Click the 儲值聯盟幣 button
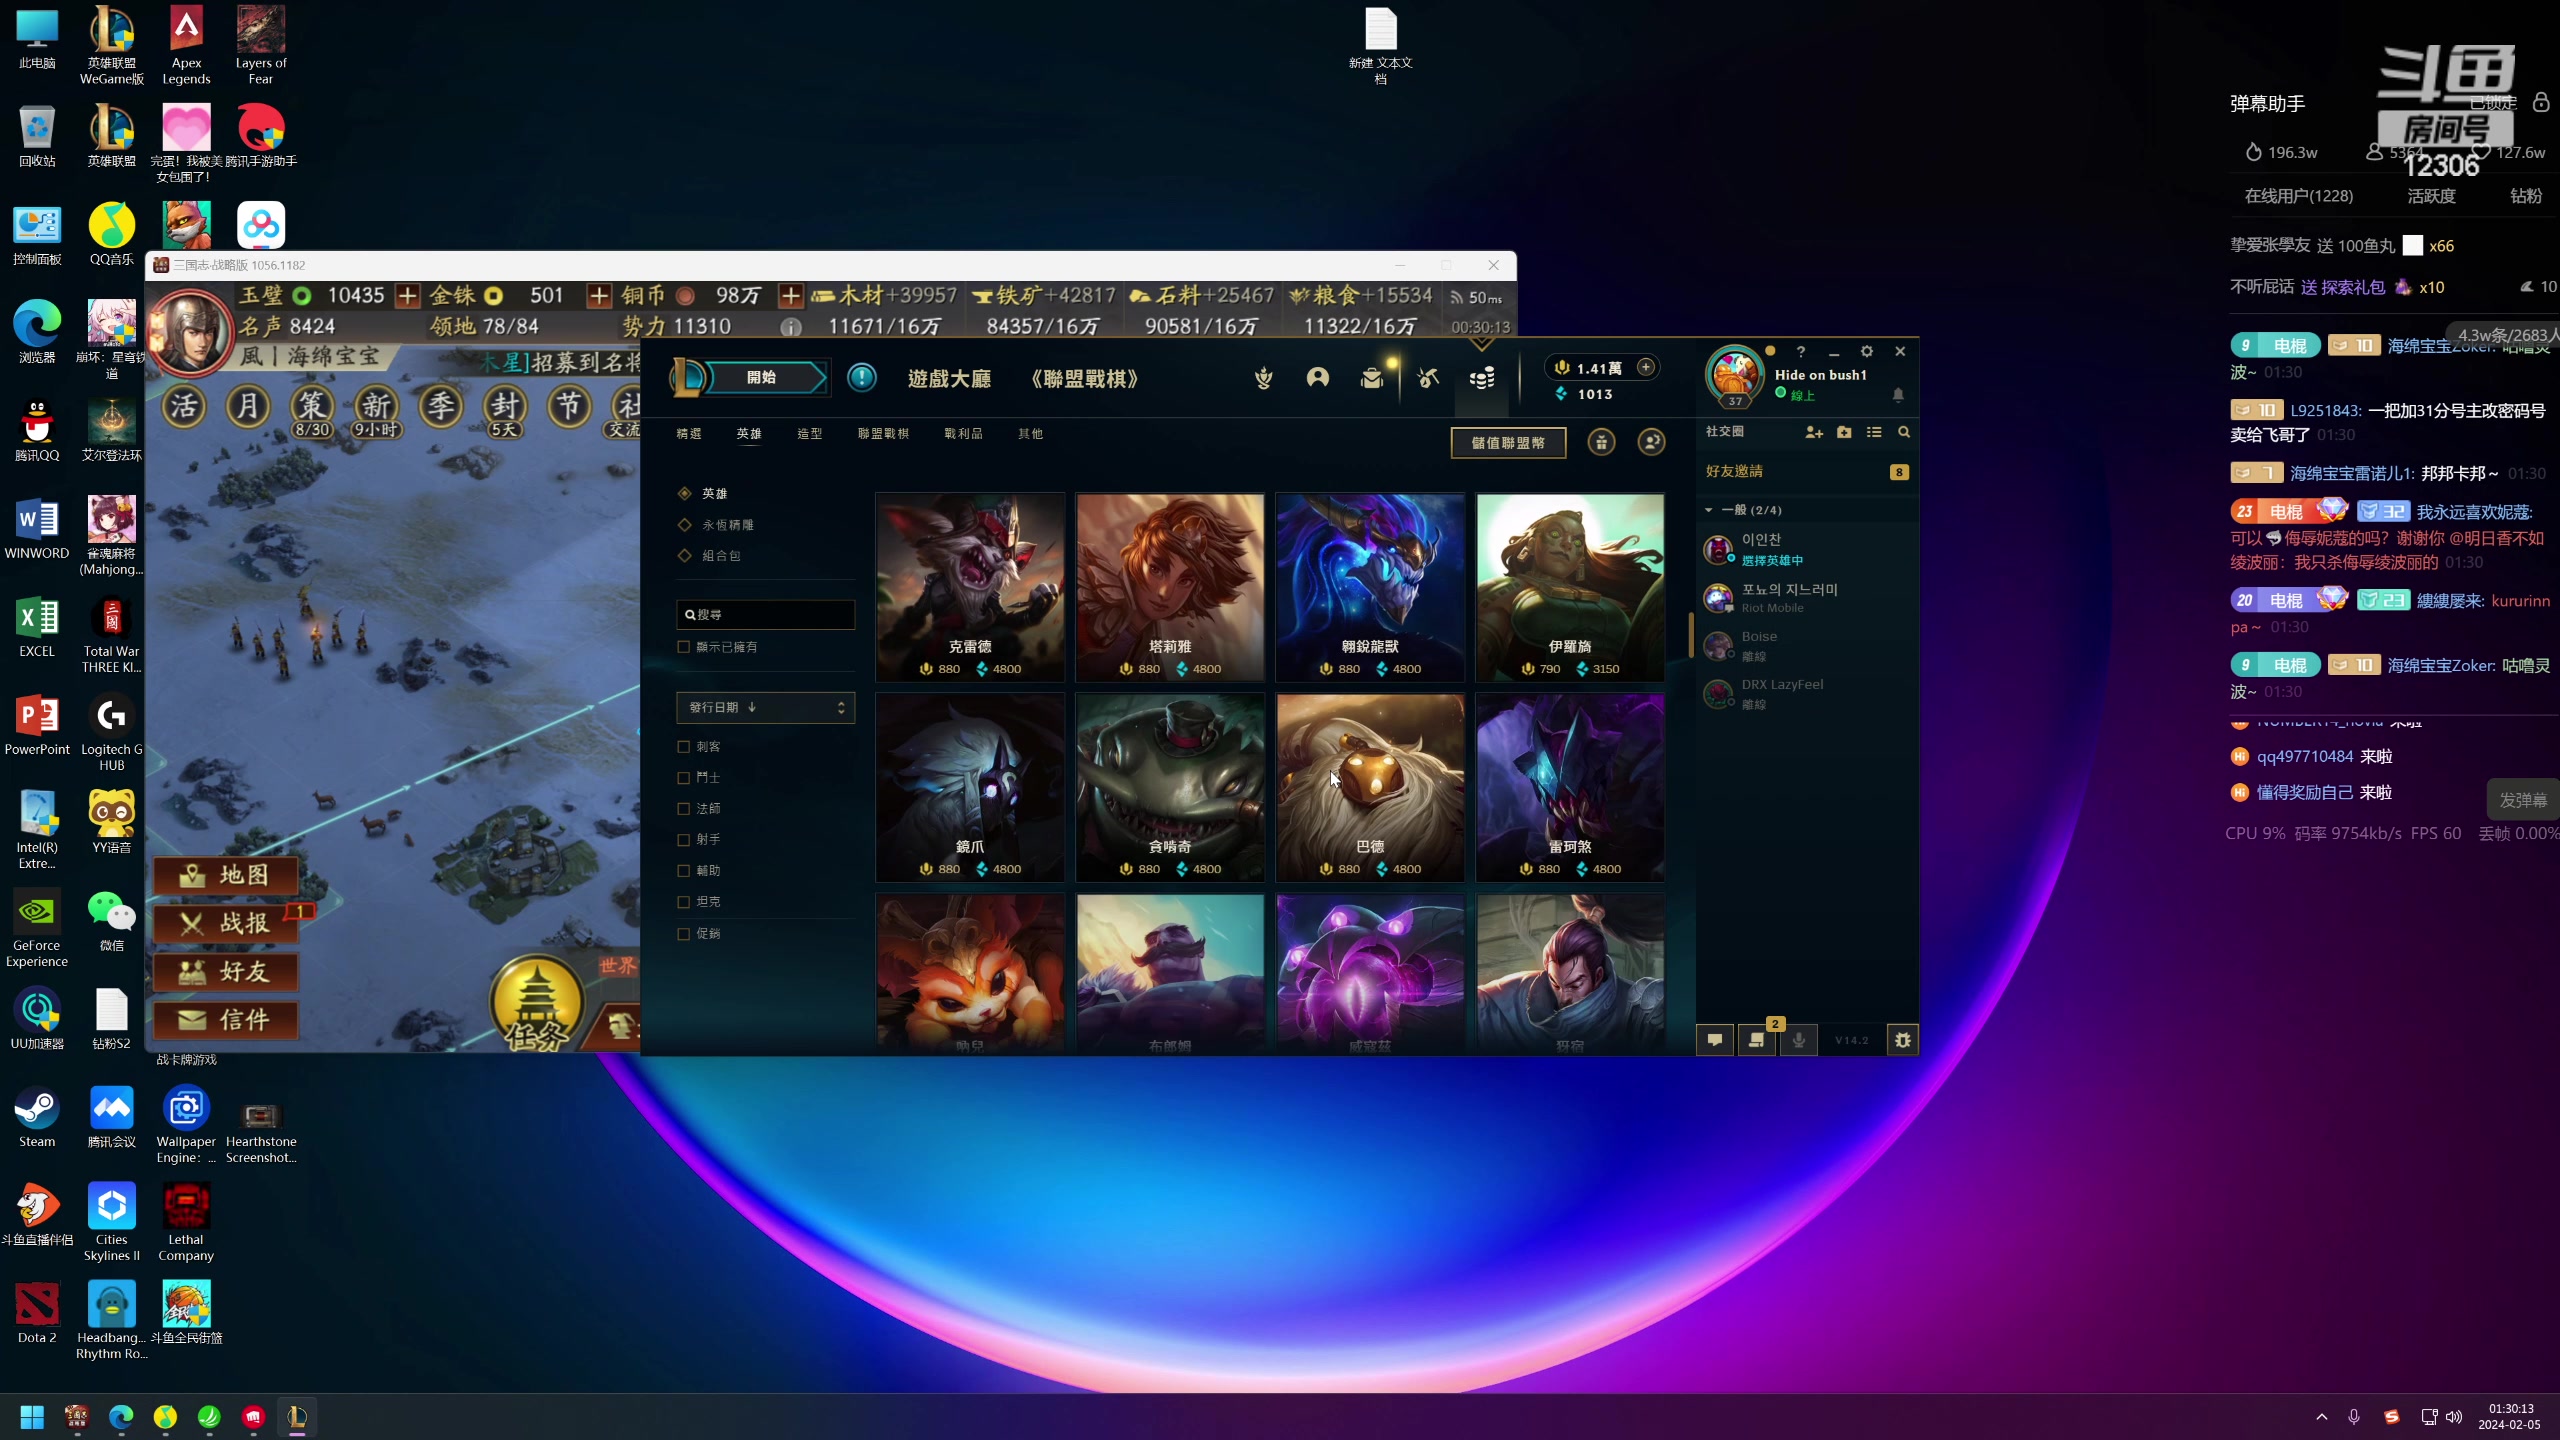2560x1440 pixels. point(1508,443)
